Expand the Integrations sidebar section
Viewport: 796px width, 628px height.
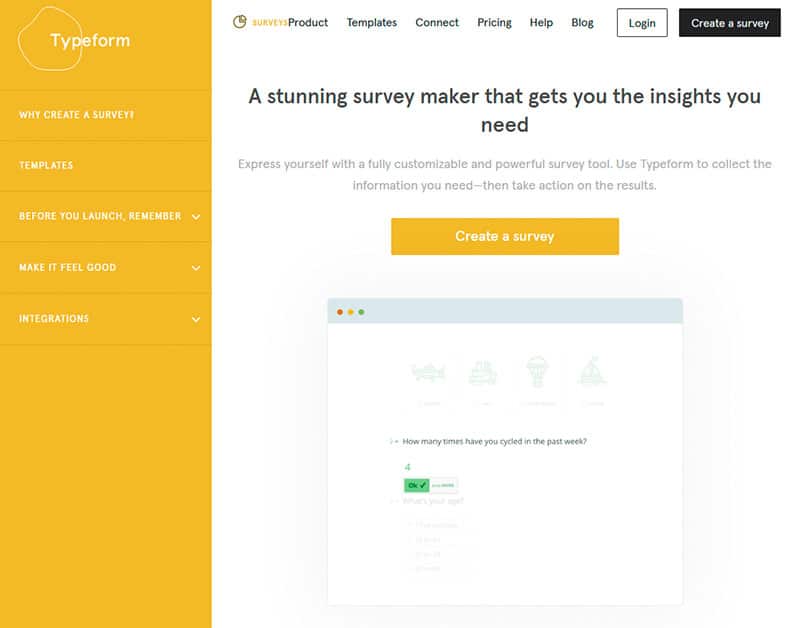[x=106, y=319]
